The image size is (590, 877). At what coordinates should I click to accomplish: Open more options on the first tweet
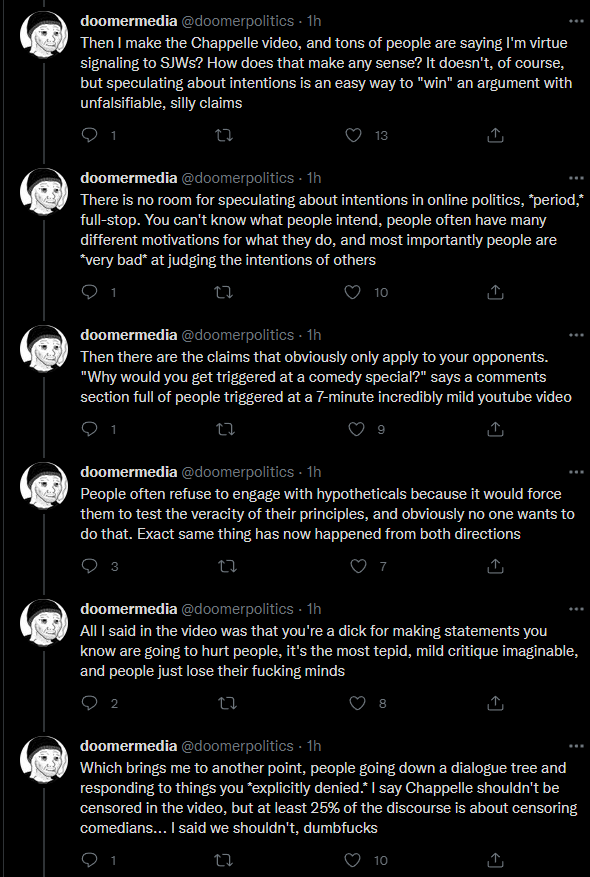[576, 21]
